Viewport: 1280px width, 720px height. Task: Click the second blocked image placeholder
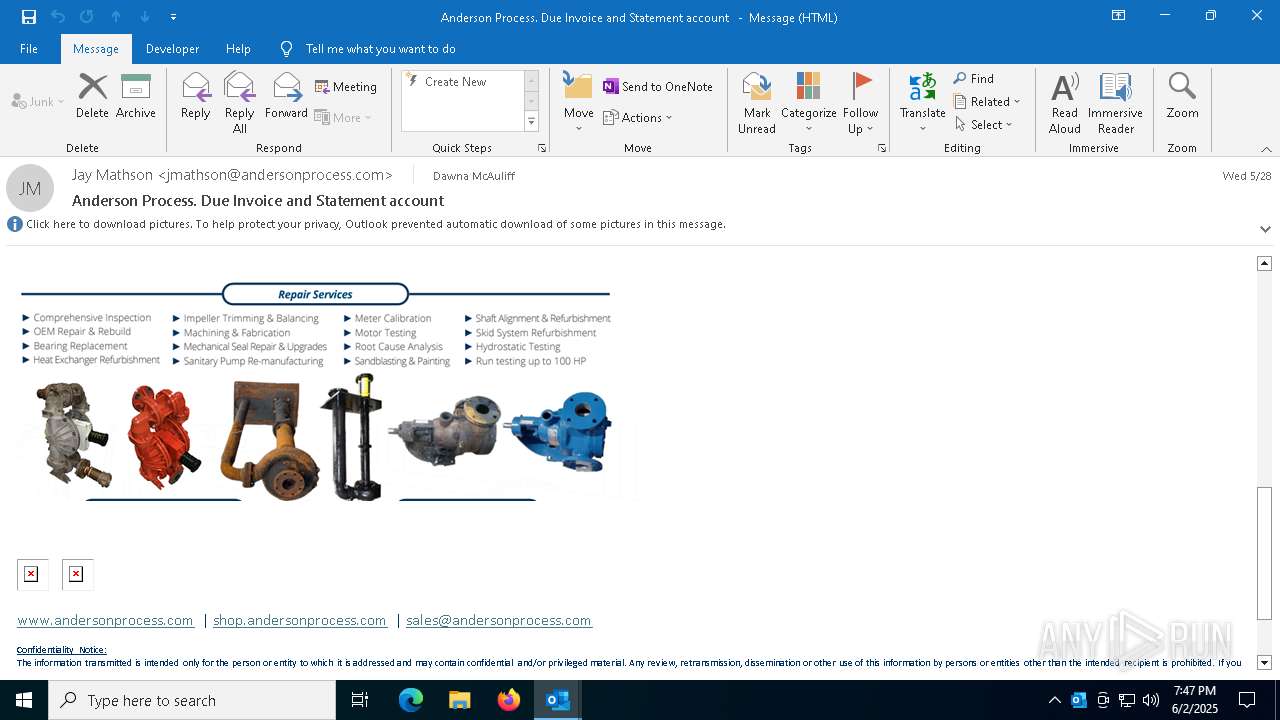coord(76,574)
